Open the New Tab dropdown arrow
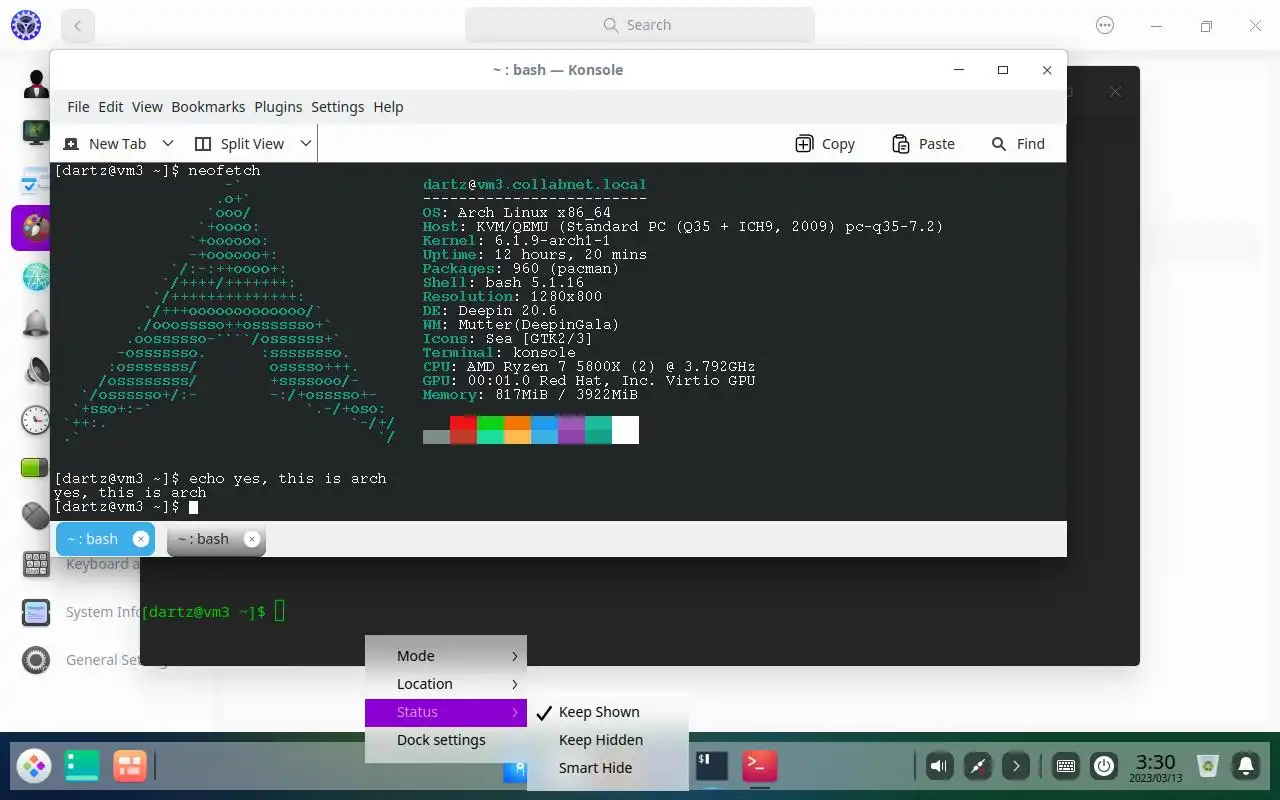The width and height of the screenshot is (1280, 800). pyautogui.click(x=168, y=144)
